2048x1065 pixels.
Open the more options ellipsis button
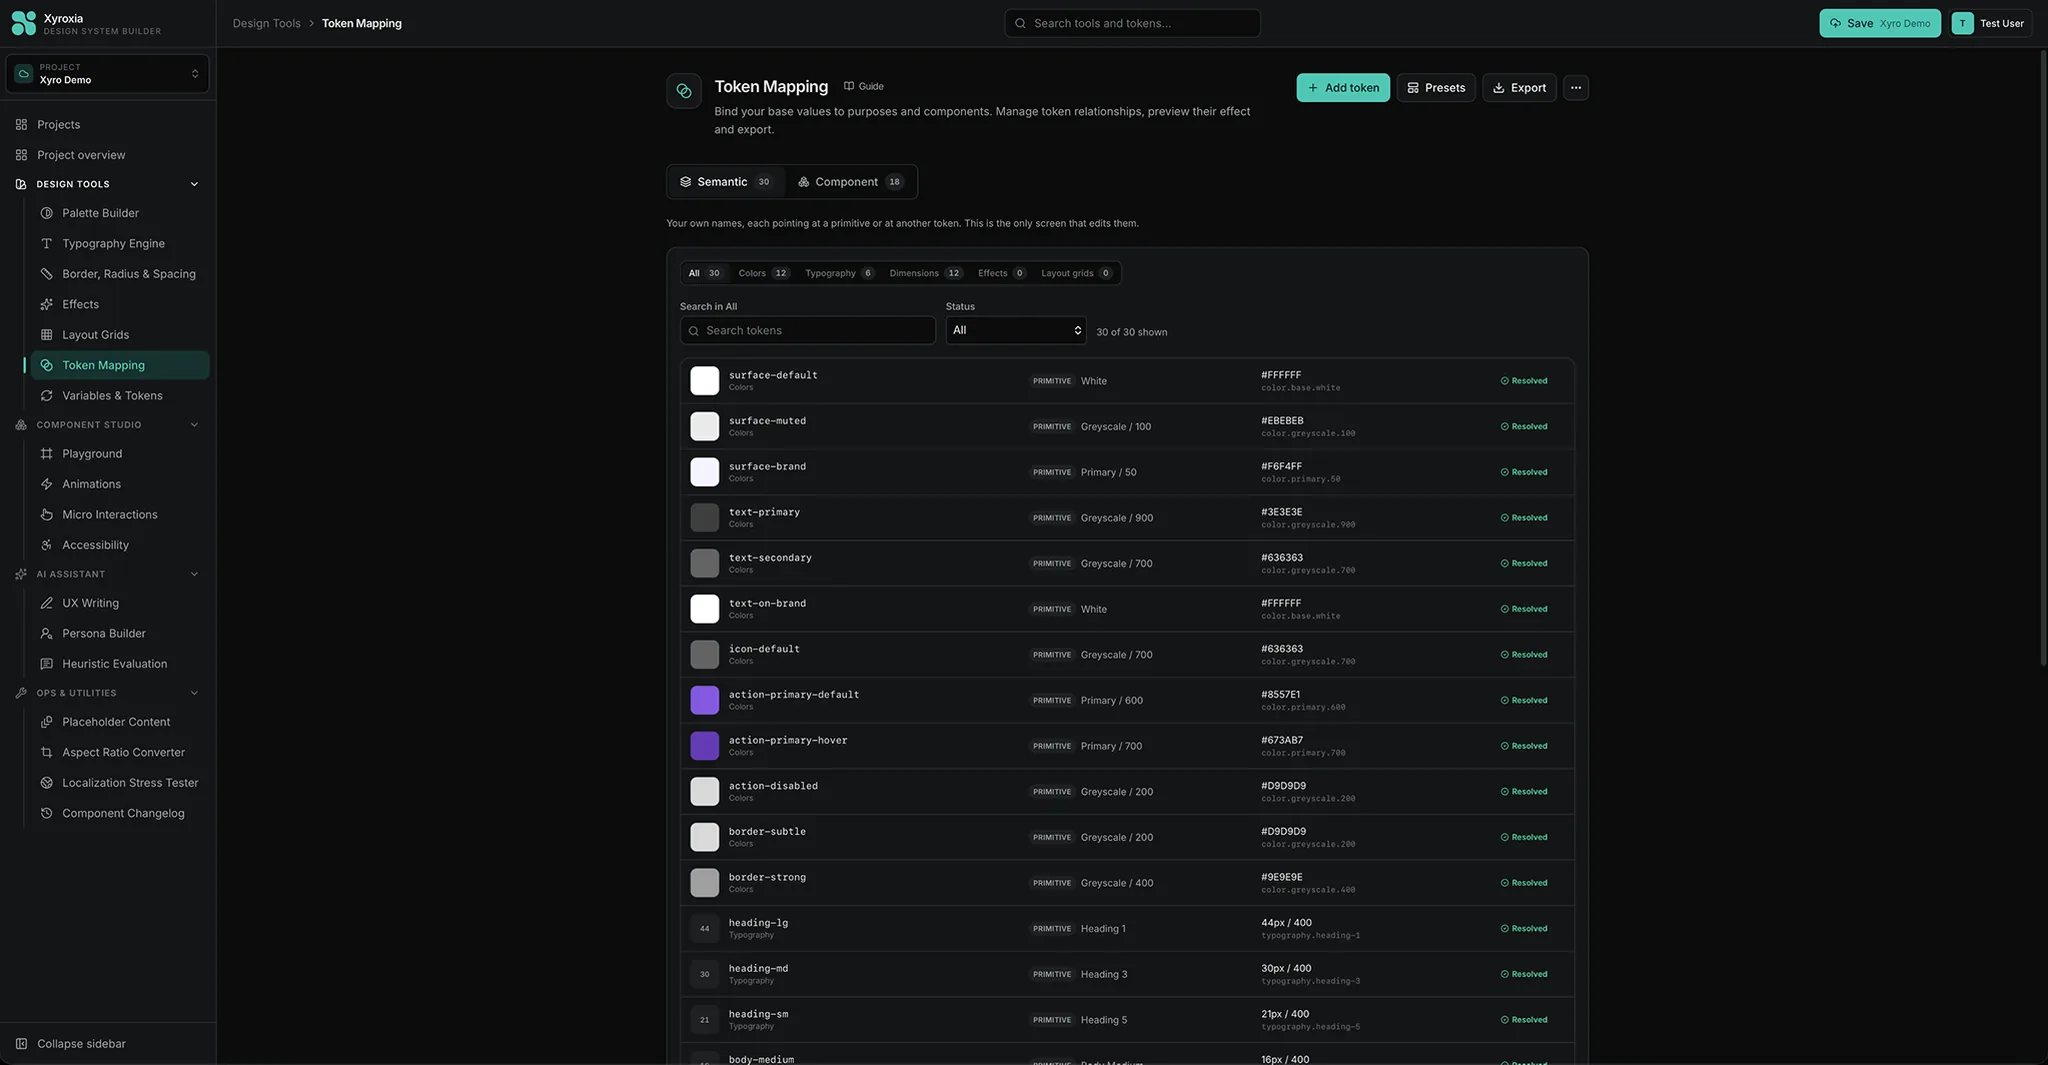click(x=1576, y=88)
